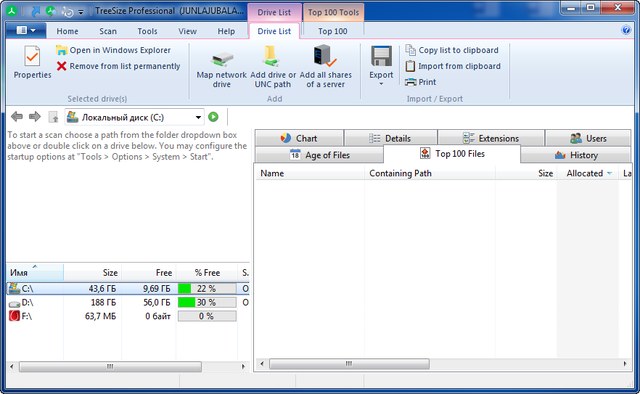Image resolution: width=640 pixels, height=394 pixels.
Task: Click the 56,0 ГБ free value
Action: click(157, 303)
